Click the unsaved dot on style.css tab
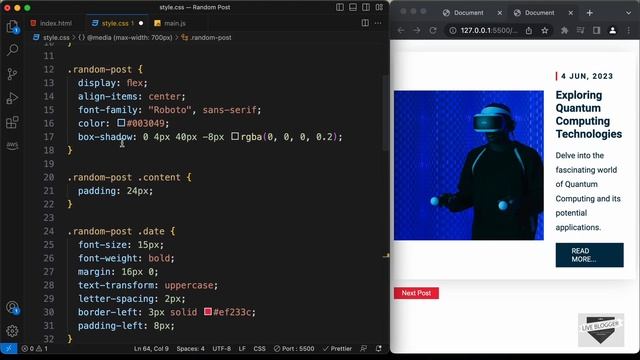This screenshot has width=640, height=360. 141,23
